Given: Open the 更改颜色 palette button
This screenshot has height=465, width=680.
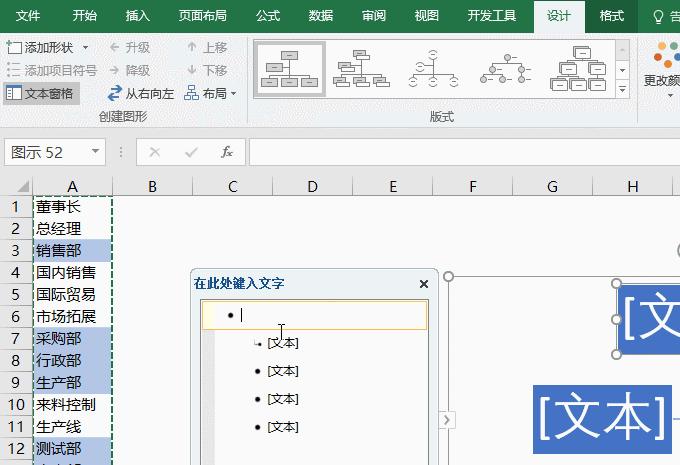Looking at the screenshot, I should click(x=664, y=69).
